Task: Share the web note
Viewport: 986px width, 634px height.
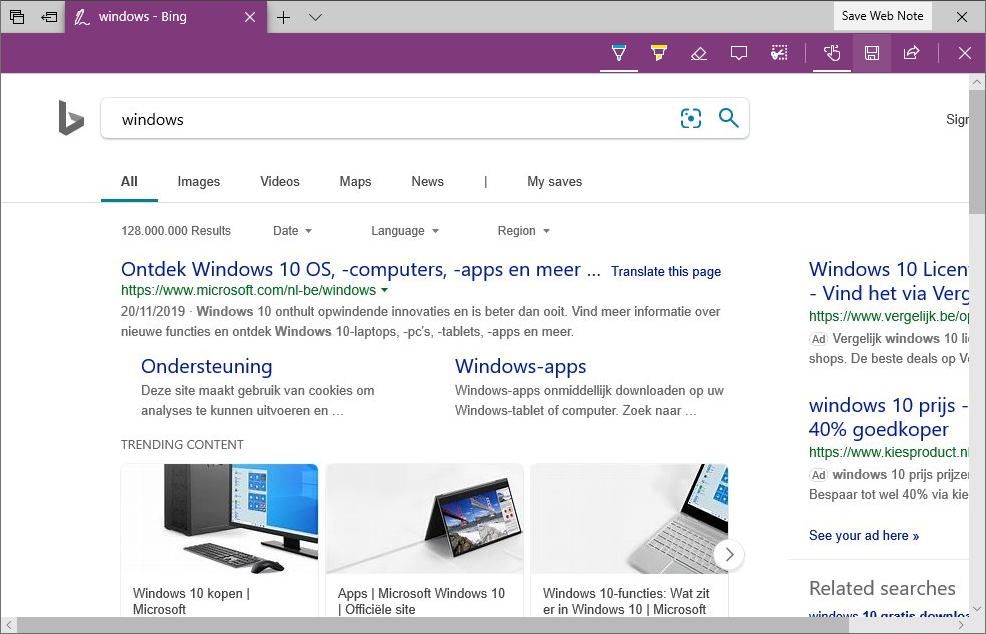Action: pos(911,53)
